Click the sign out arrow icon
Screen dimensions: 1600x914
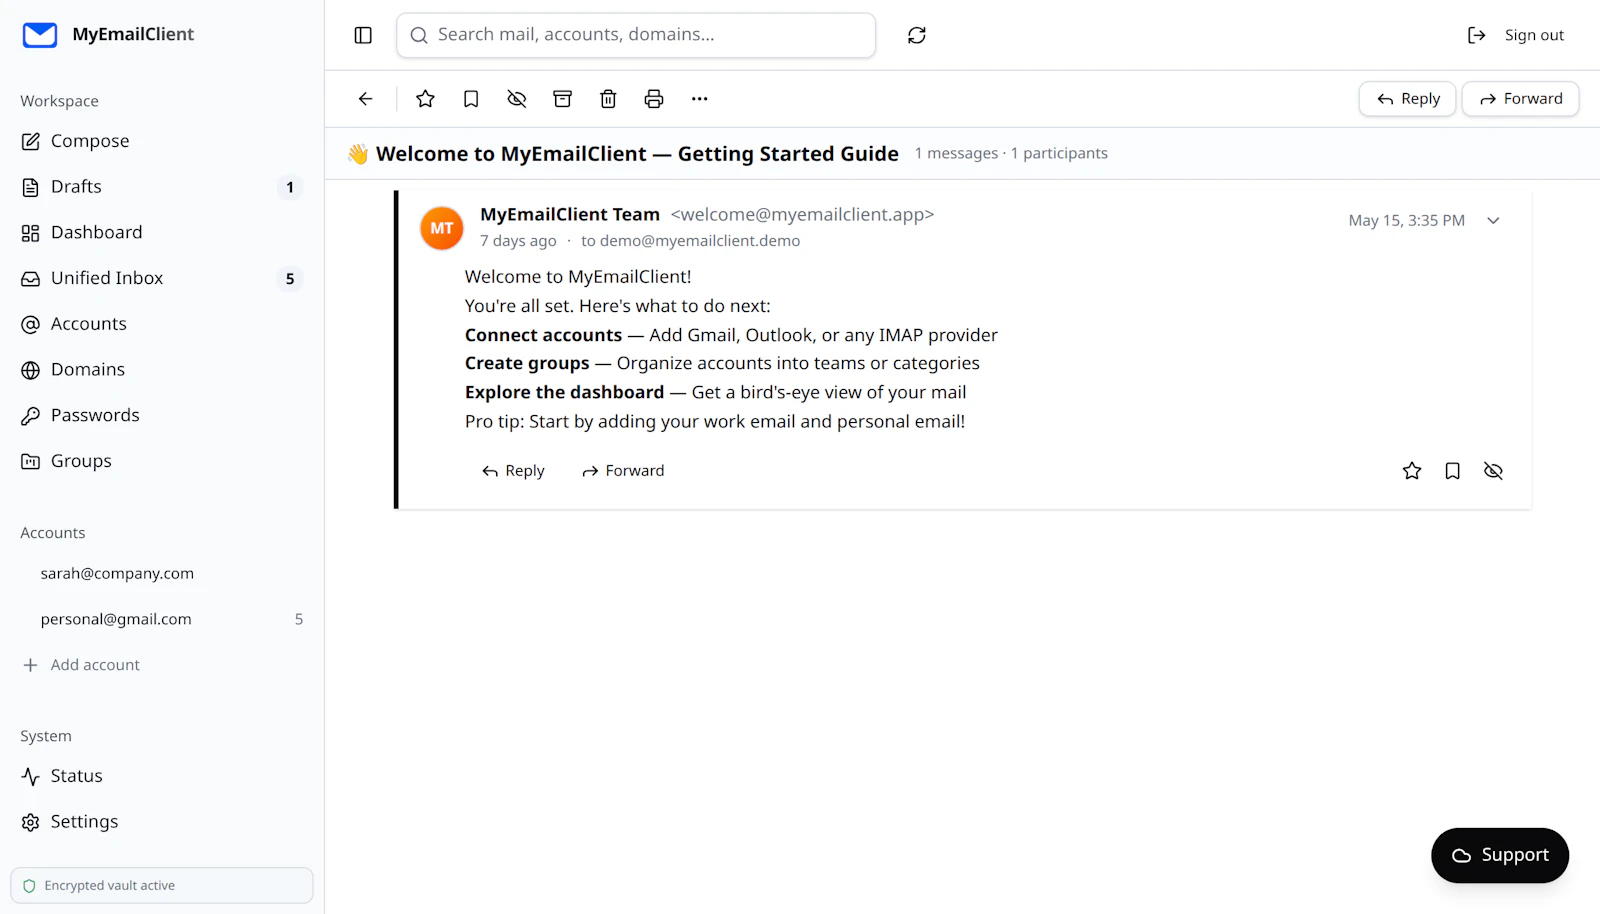click(1476, 35)
